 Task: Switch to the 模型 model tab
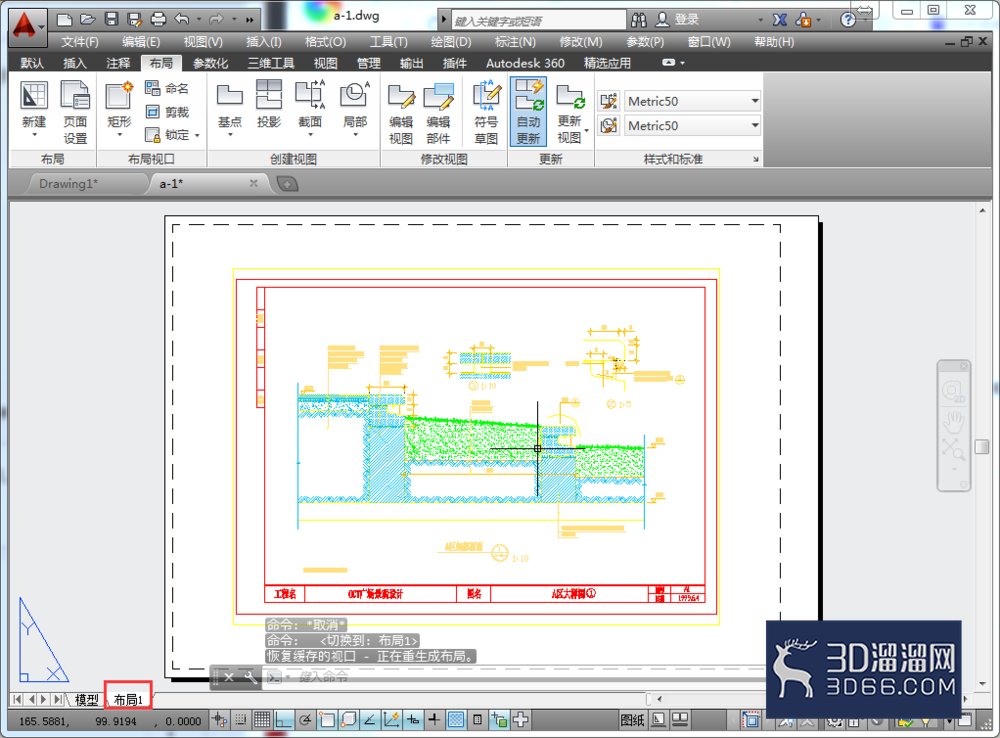pos(87,700)
